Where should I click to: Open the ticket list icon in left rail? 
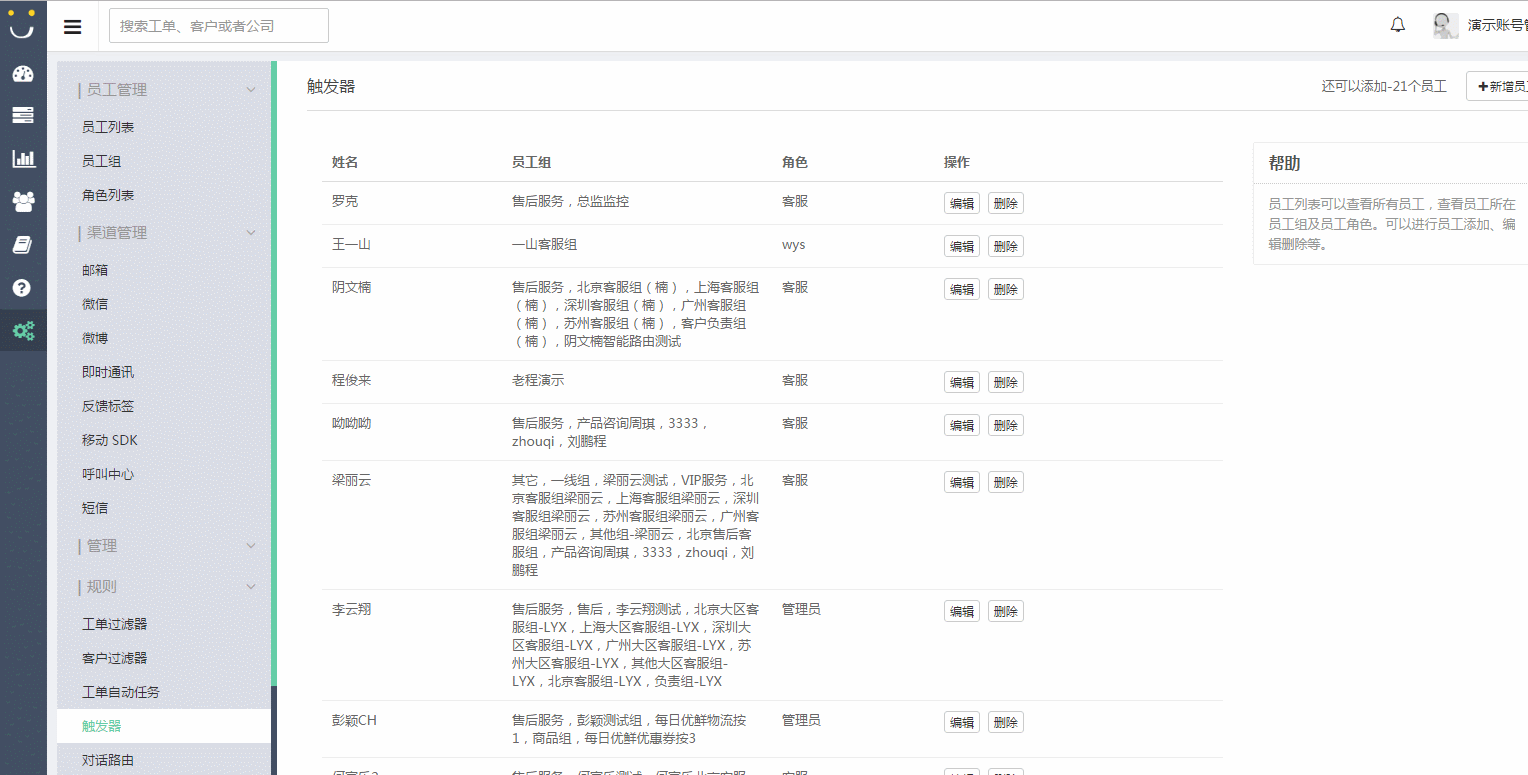(x=23, y=115)
